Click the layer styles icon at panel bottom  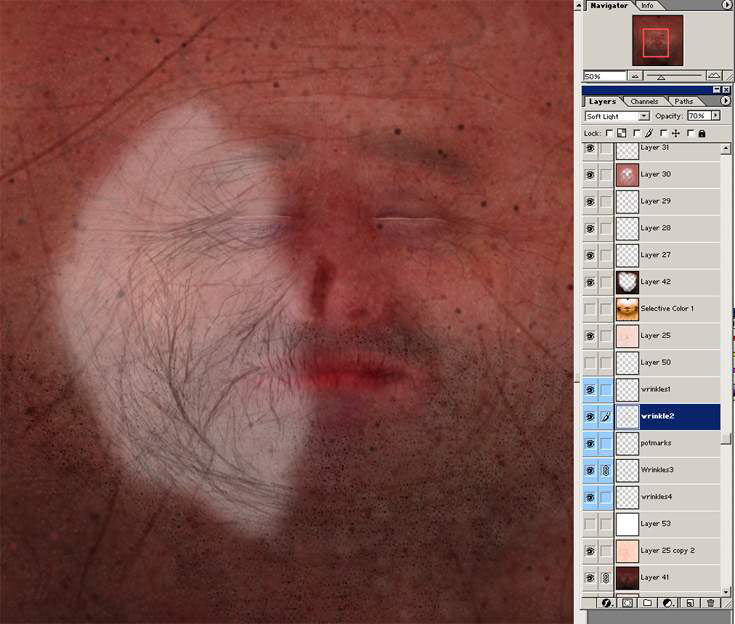click(607, 604)
